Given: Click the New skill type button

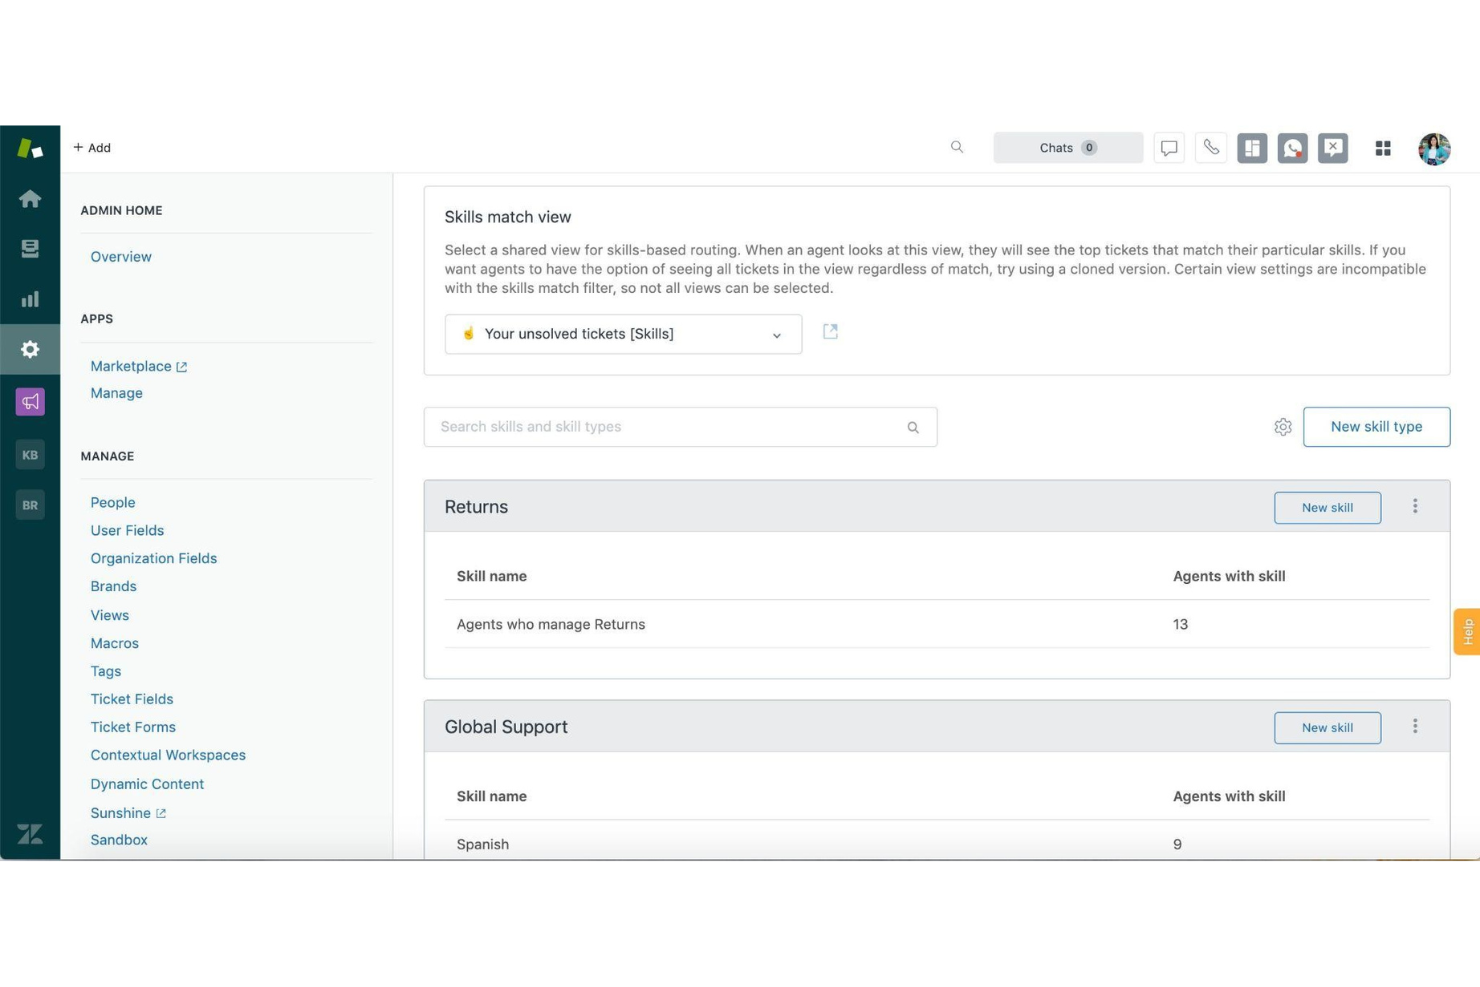Looking at the screenshot, I should tap(1376, 426).
